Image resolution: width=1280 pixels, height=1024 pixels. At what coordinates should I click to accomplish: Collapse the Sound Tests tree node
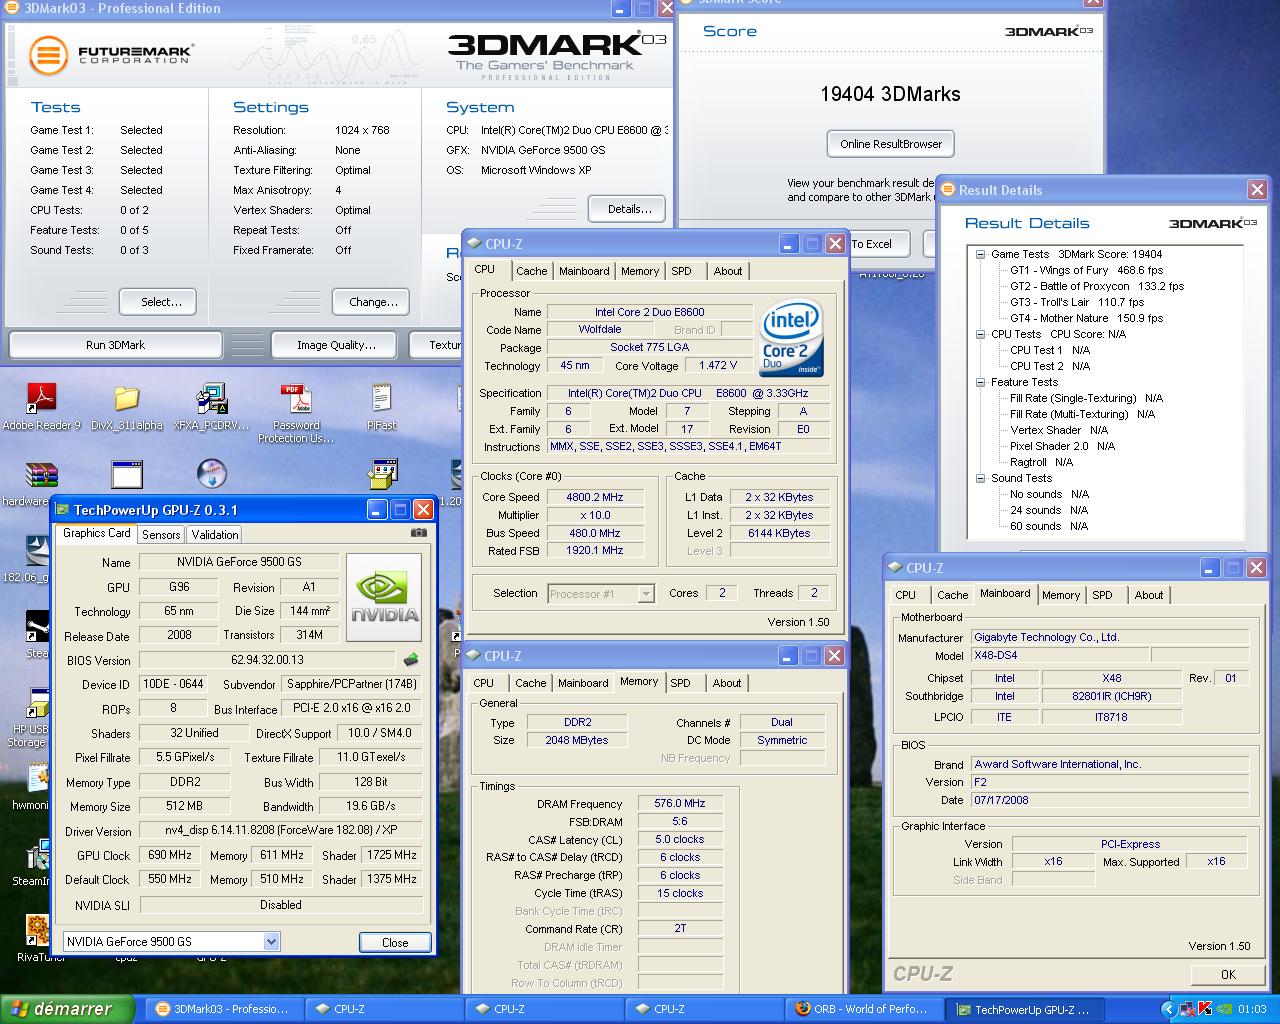pyautogui.click(x=981, y=478)
